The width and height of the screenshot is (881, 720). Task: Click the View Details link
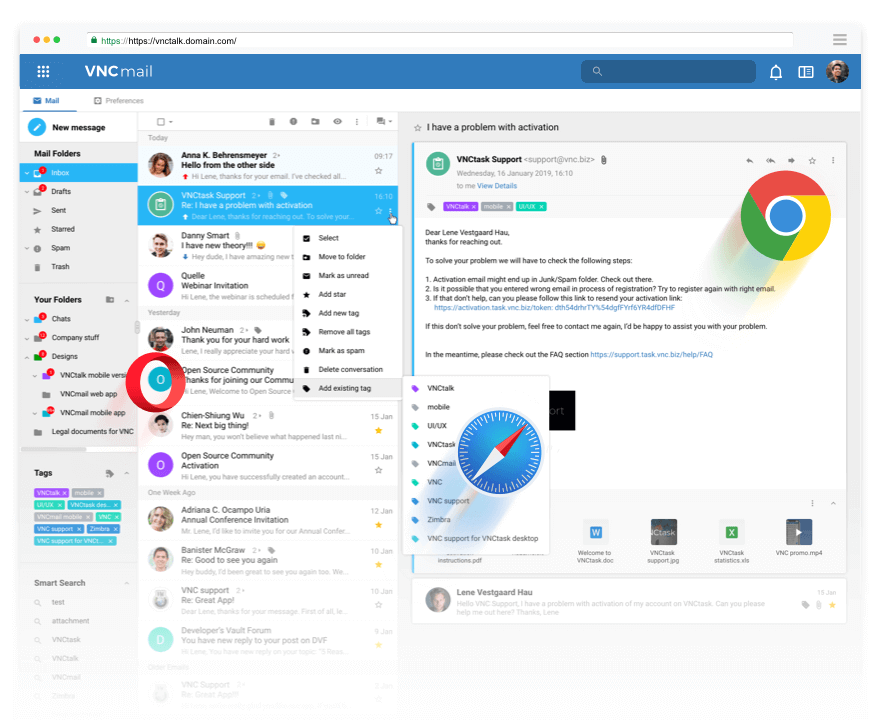click(497, 186)
